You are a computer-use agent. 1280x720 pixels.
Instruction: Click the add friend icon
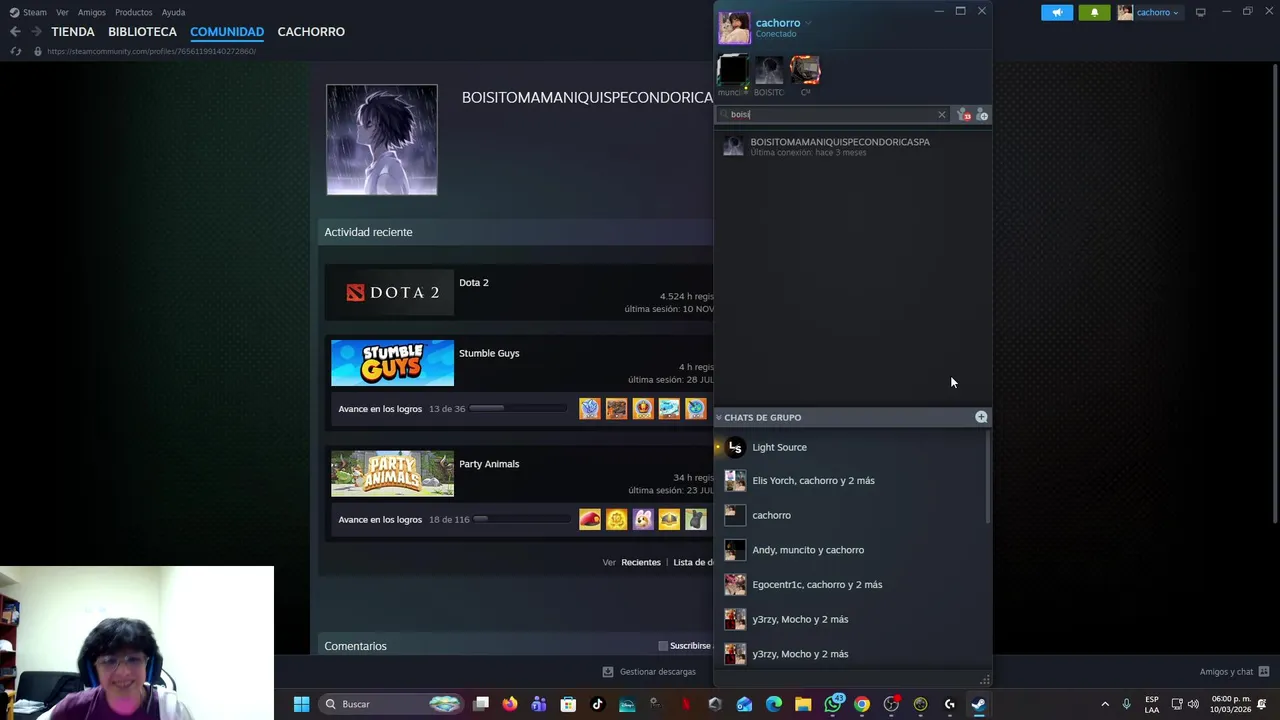(982, 115)
